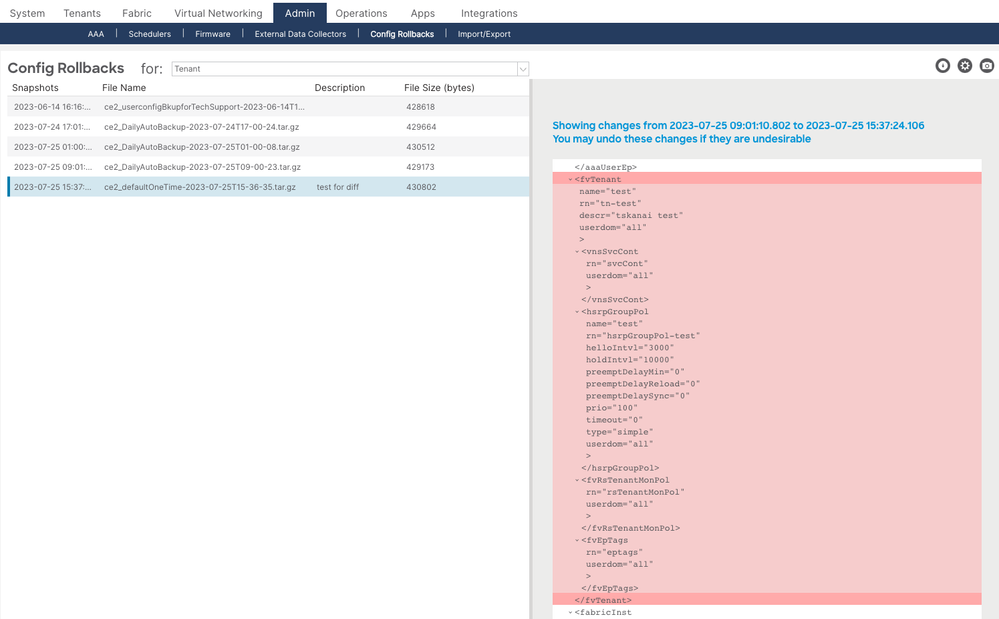Click file ce2_DailyAutoBackup-2023-07-25T01-00-08.tar.gz
This screenshot has height=619, width=999.
pos(202,147)
